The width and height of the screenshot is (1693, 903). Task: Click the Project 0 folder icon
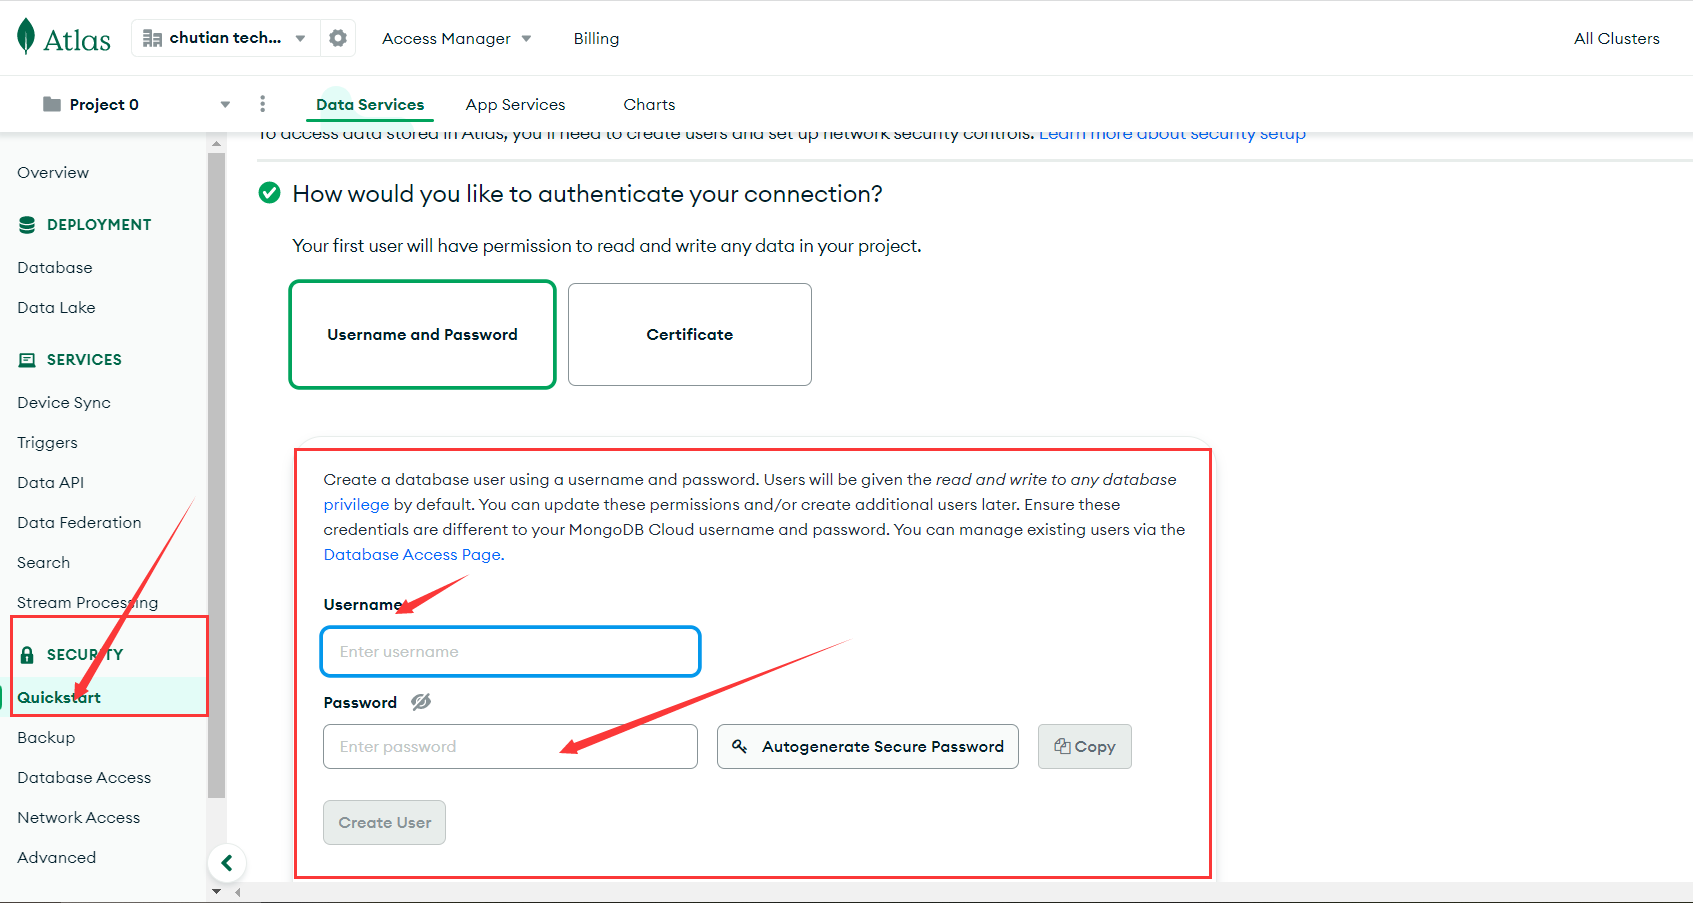[x=52, y=104]
